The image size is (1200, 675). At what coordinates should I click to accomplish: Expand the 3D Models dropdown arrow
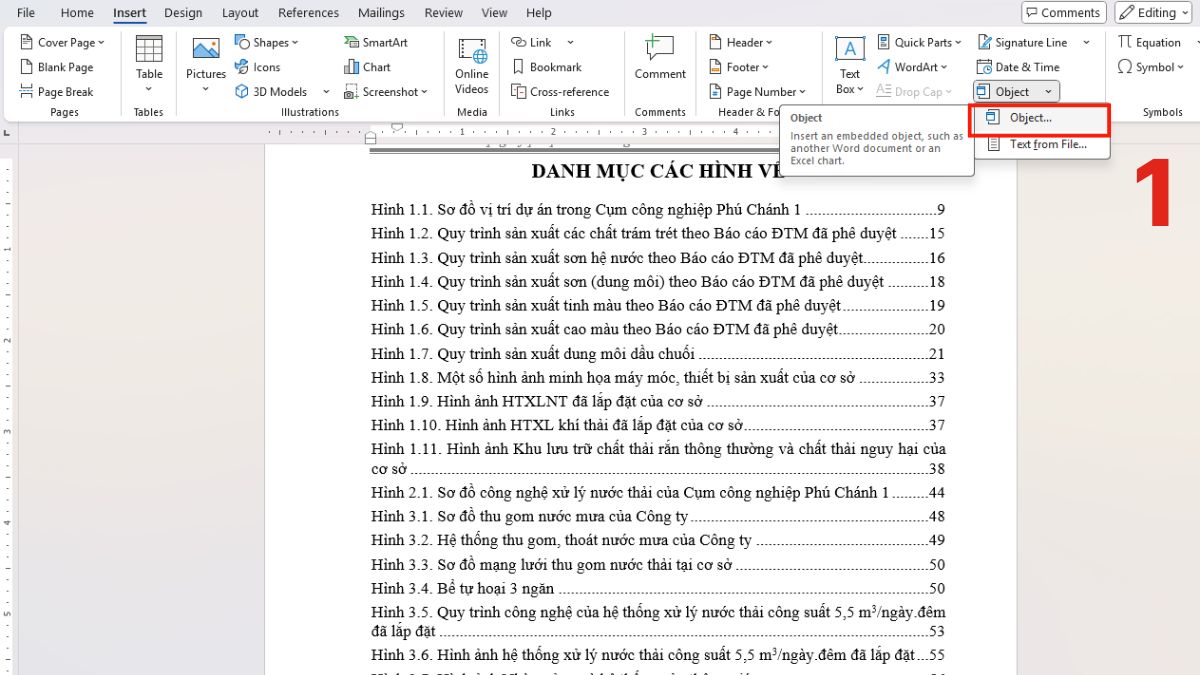click(326, 92)
